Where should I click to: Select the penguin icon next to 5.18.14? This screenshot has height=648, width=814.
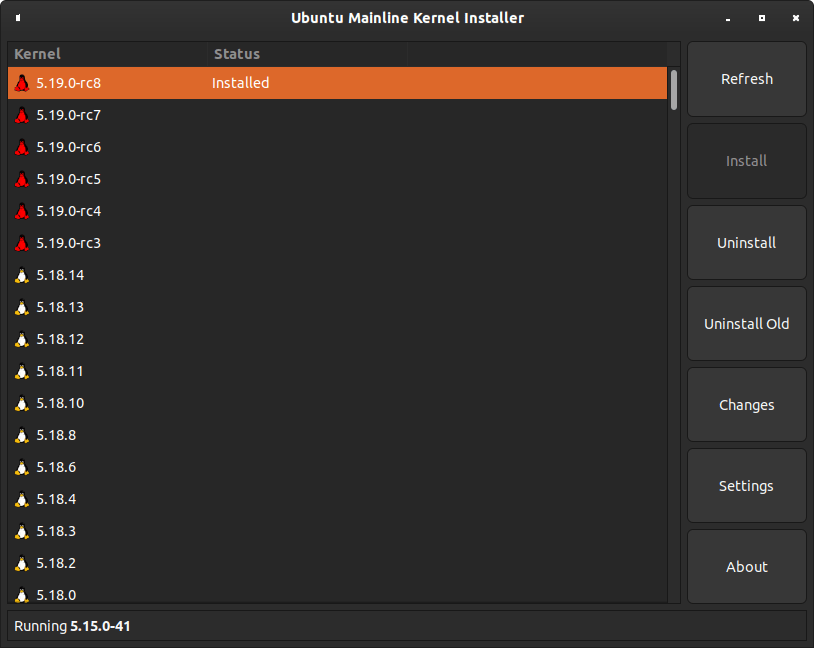tap(22, 275)
